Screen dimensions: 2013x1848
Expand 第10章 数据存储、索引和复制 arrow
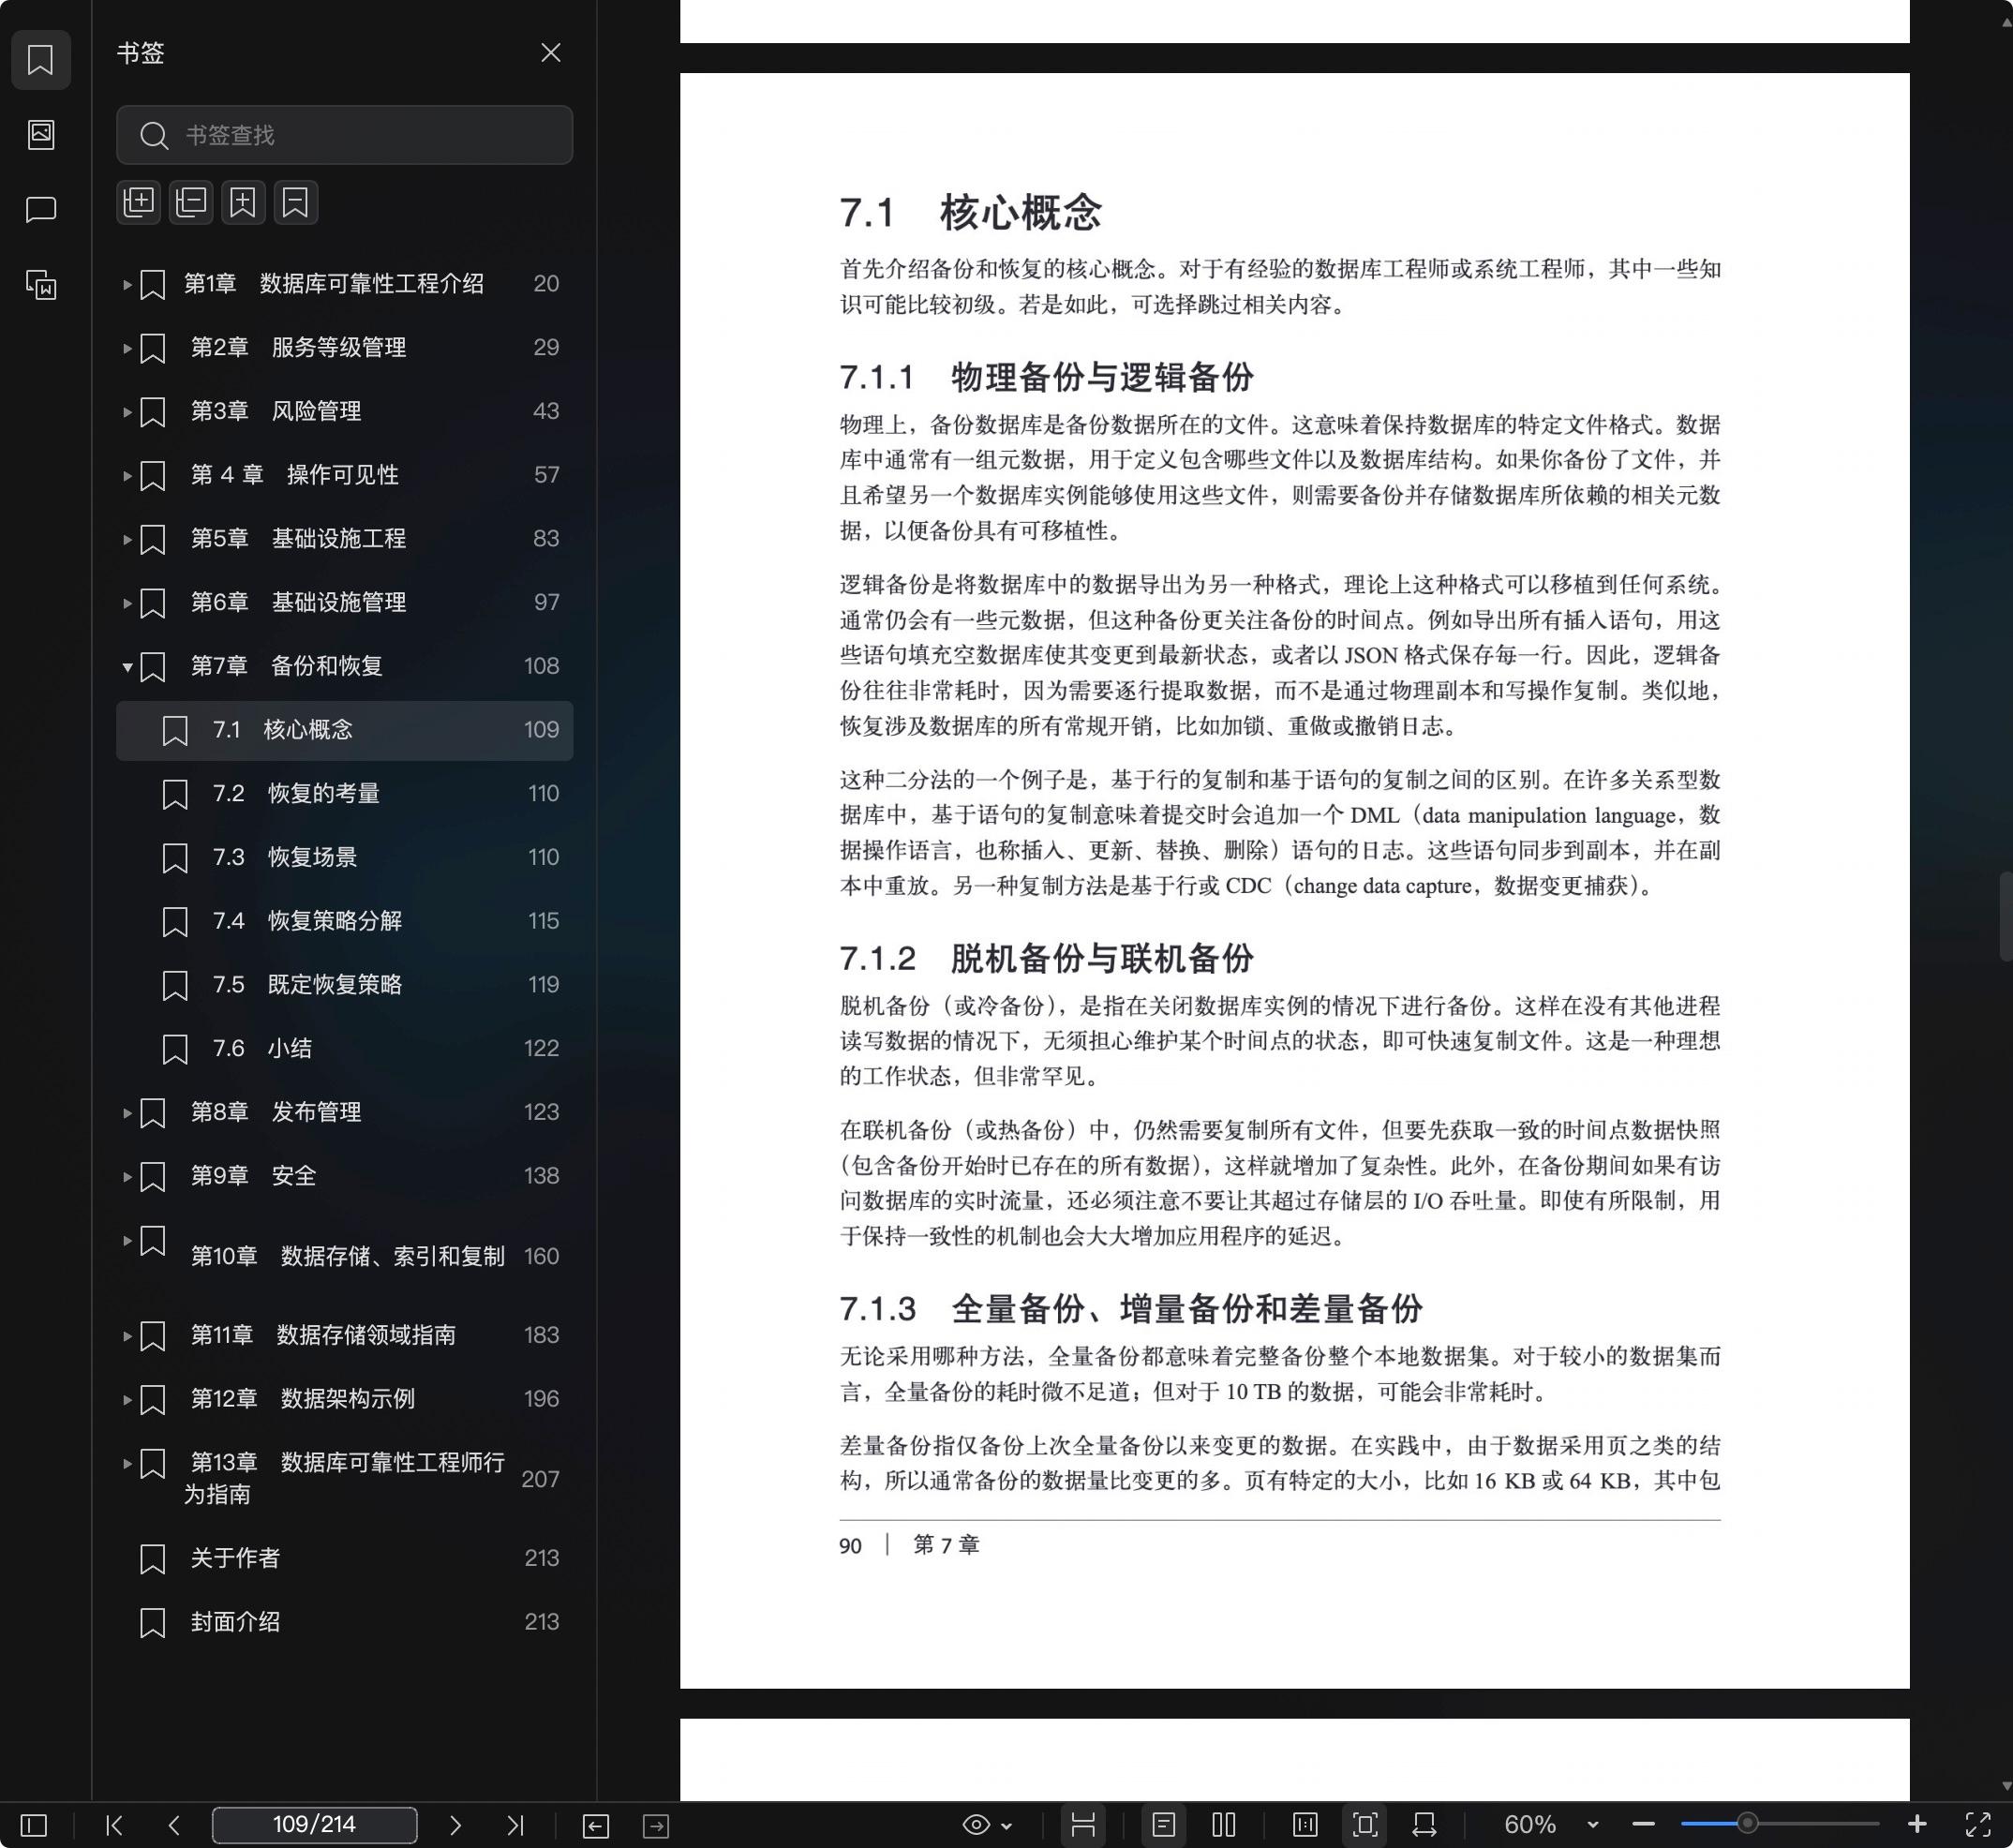click(x=127, y=1241)
